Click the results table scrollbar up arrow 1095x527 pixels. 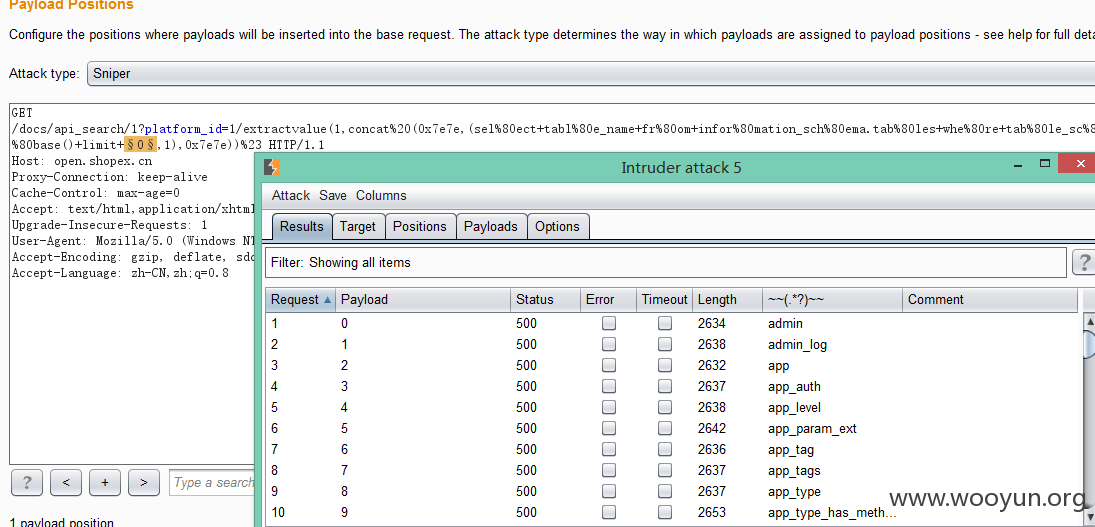point(1089,320)
